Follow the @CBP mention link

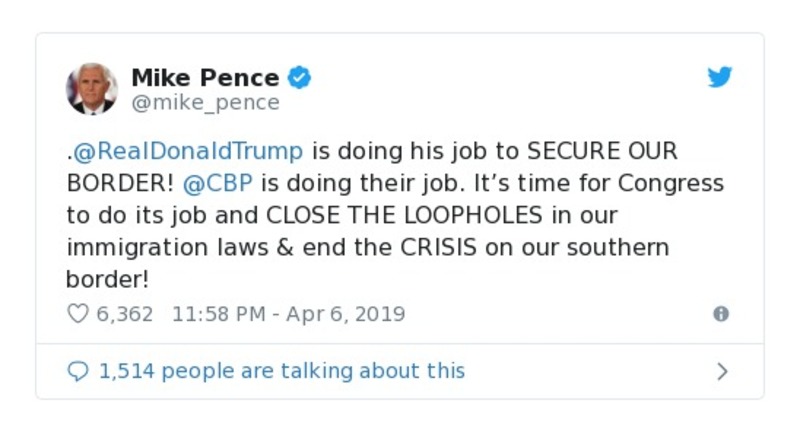click(x=206, y=184)
